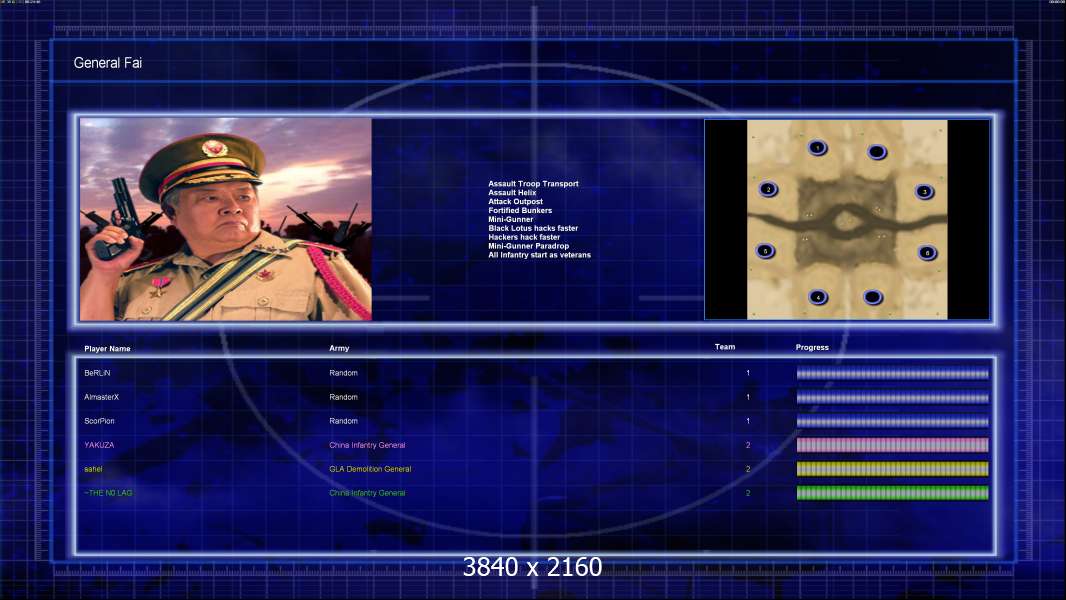1066x600 pixels.
Task: Click the Fortified Bunkers ability line
Action: pos(520,211)
